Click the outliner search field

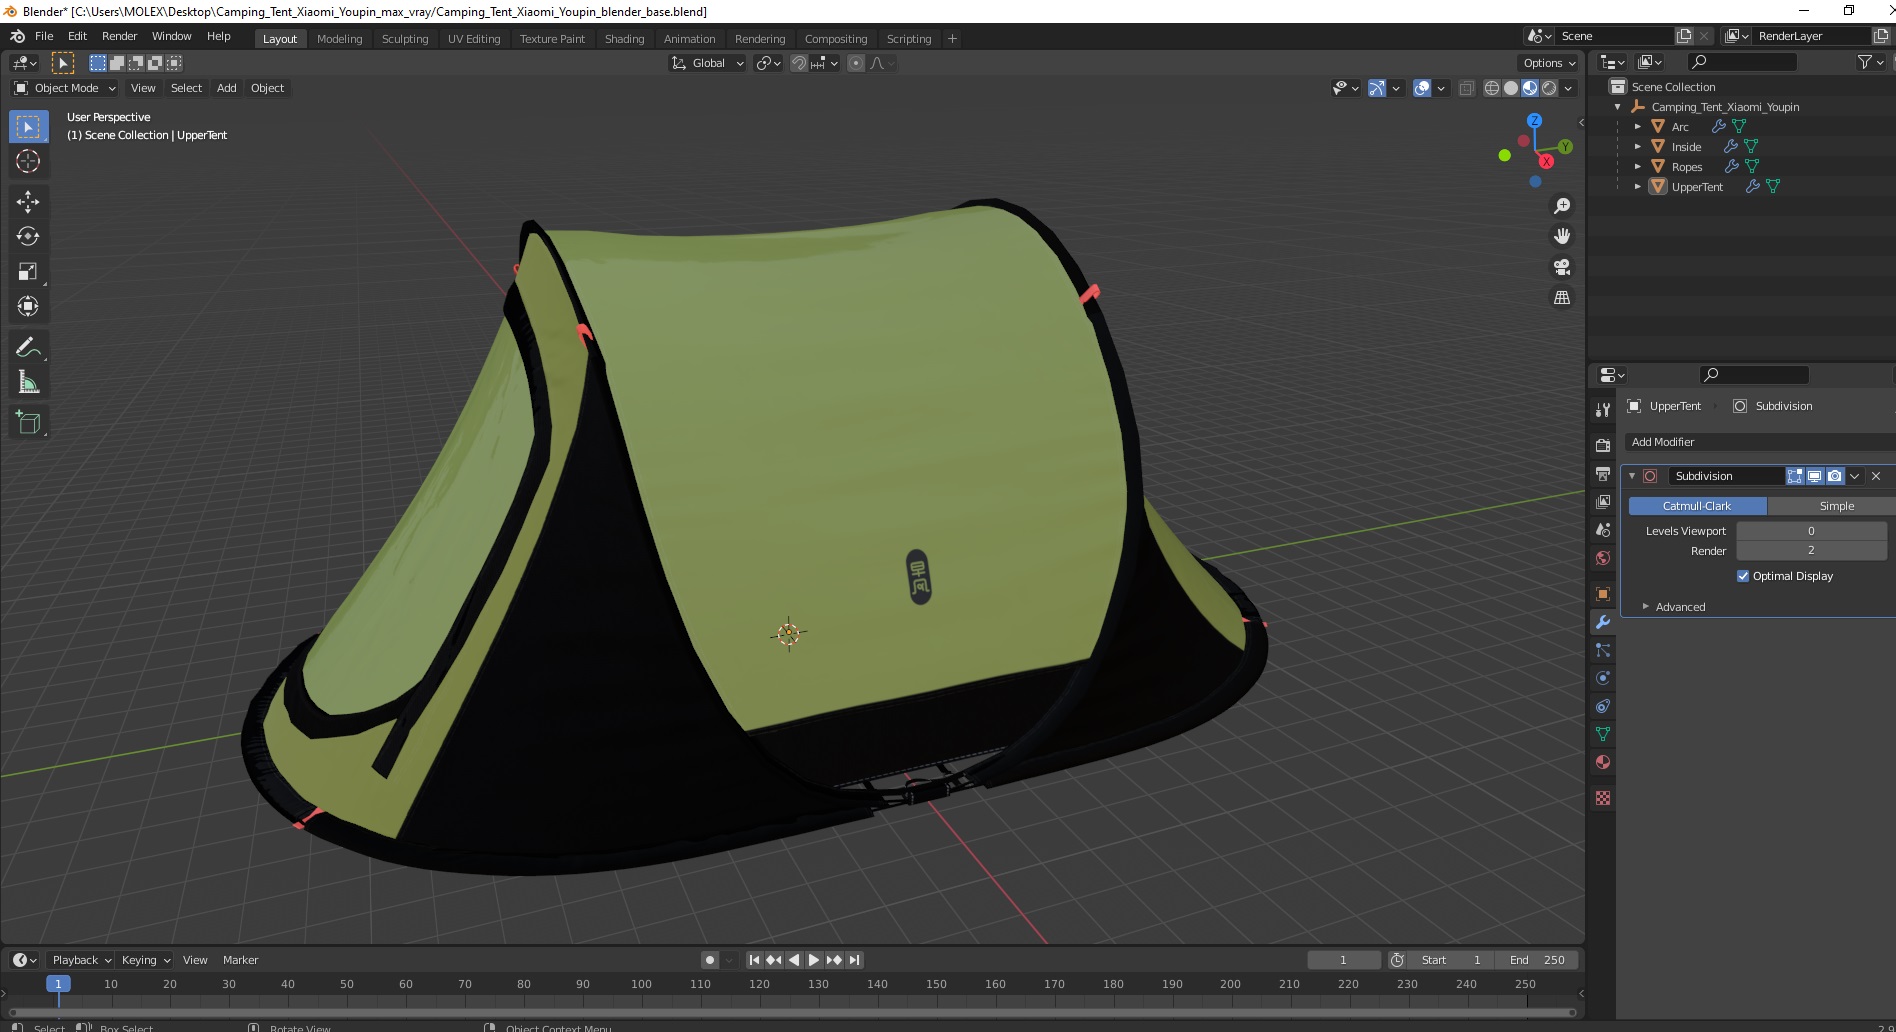[x=1741, y=62]
